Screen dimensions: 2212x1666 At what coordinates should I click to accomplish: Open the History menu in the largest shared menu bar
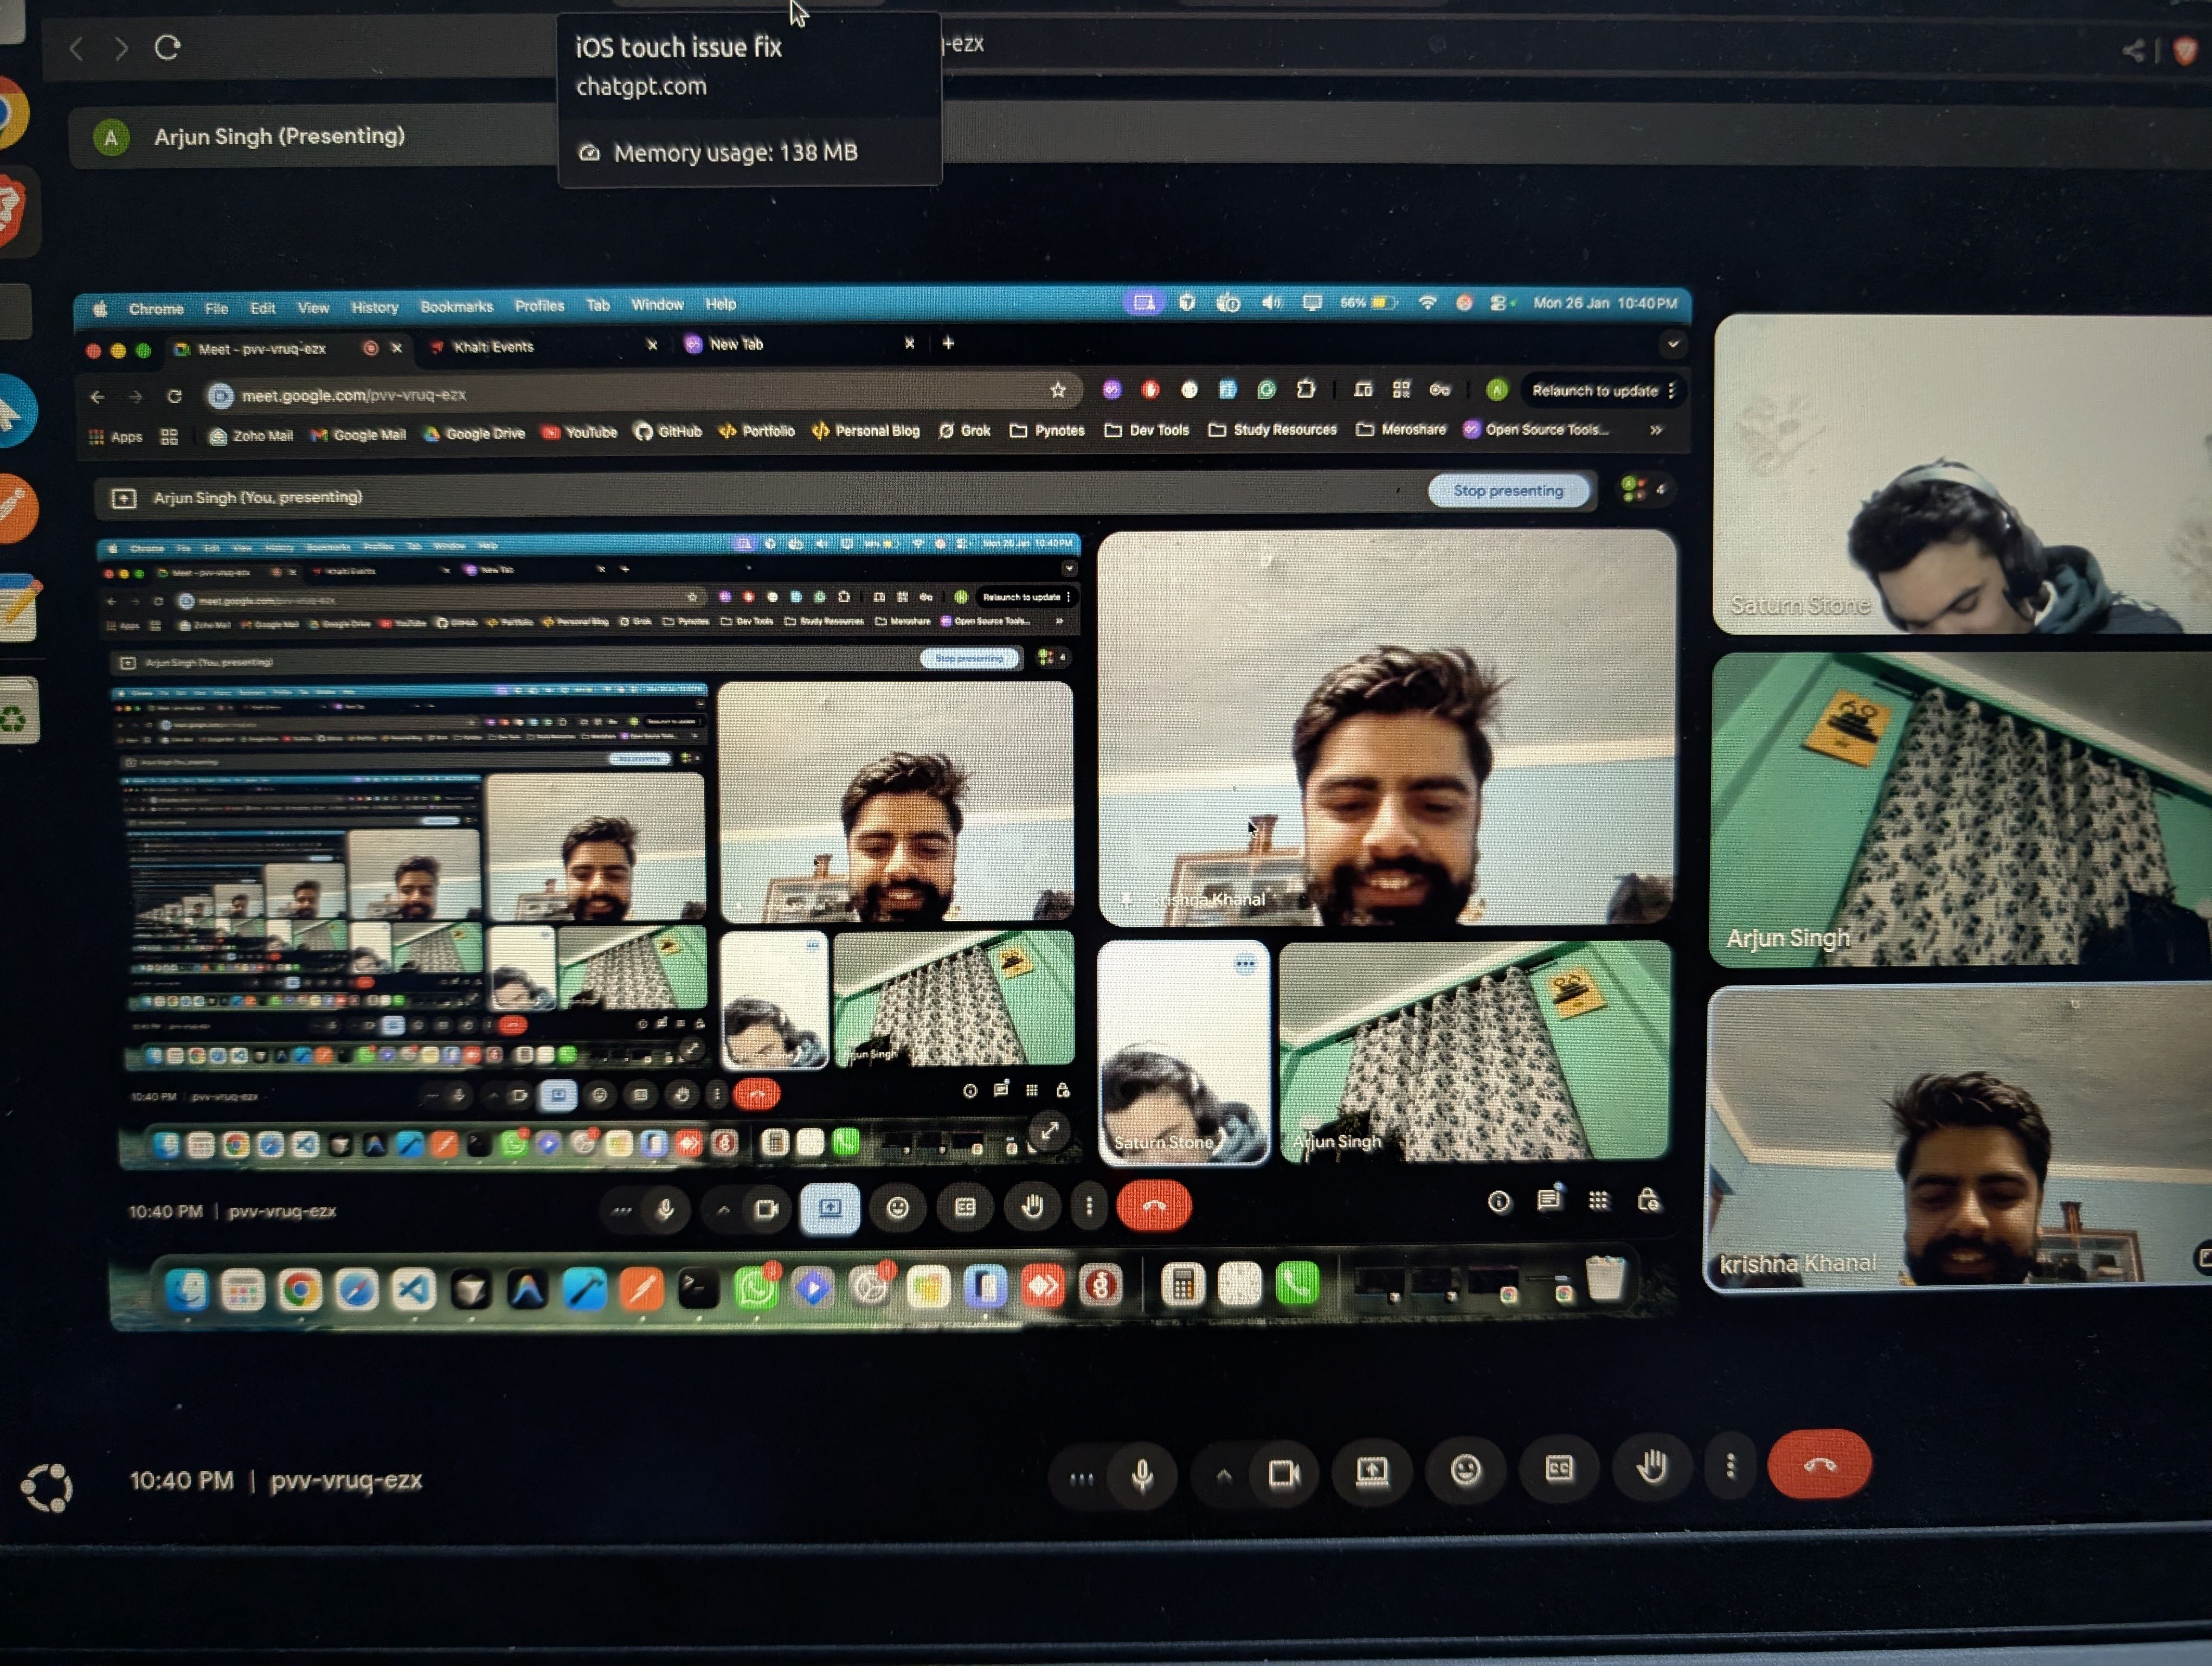[x=374, y=307]
